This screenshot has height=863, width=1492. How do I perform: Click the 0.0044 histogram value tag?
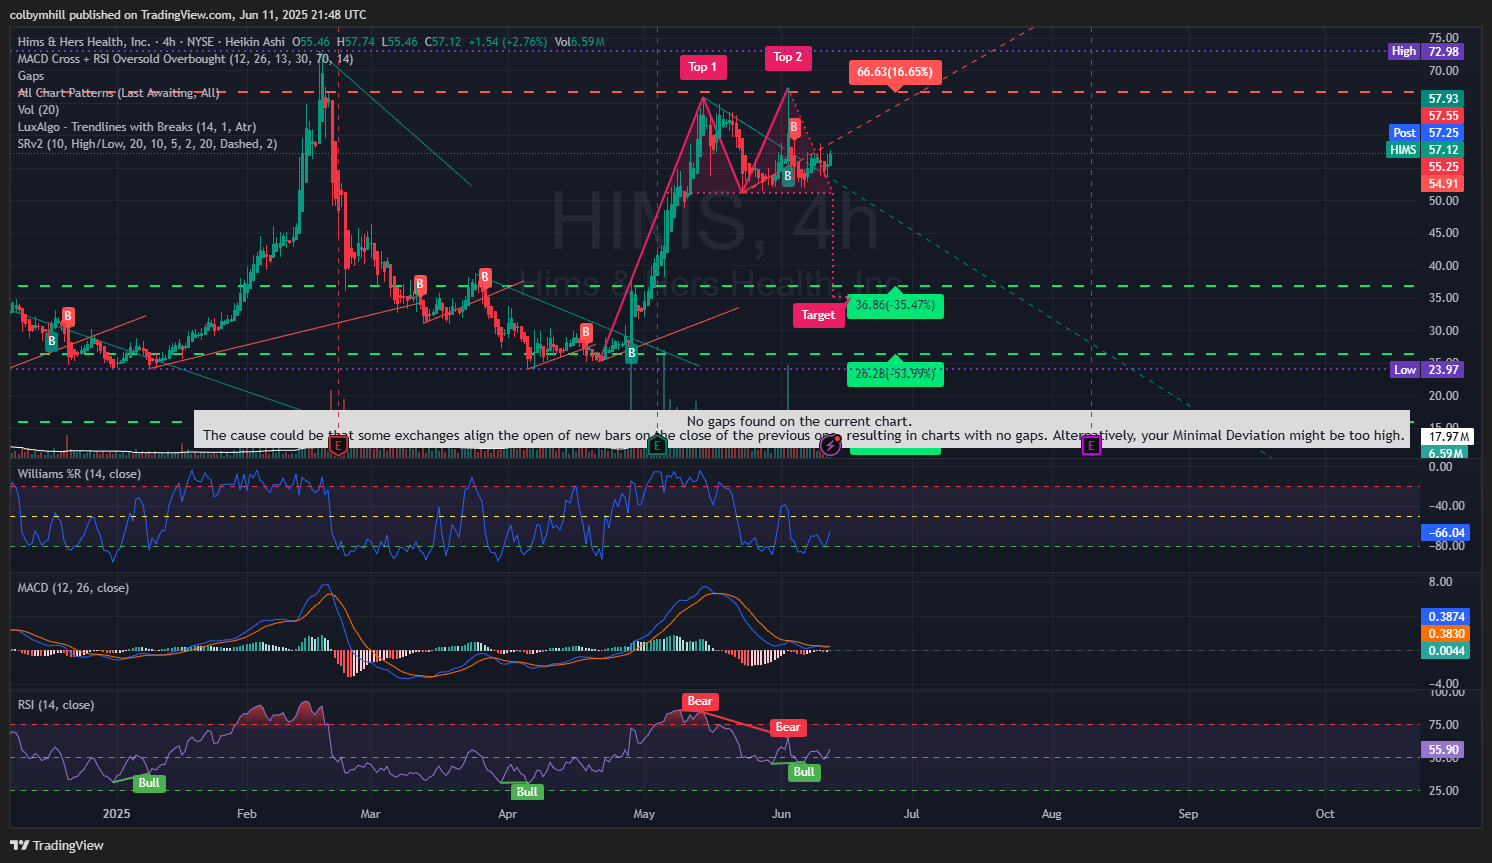click(1446, 650)
